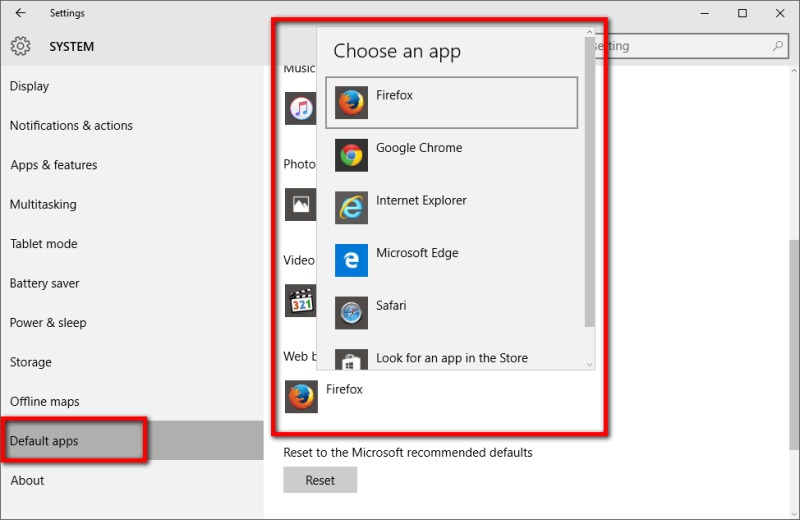Close the Settings window
Viewport: 800px width, 520px height.
[780, 13]
